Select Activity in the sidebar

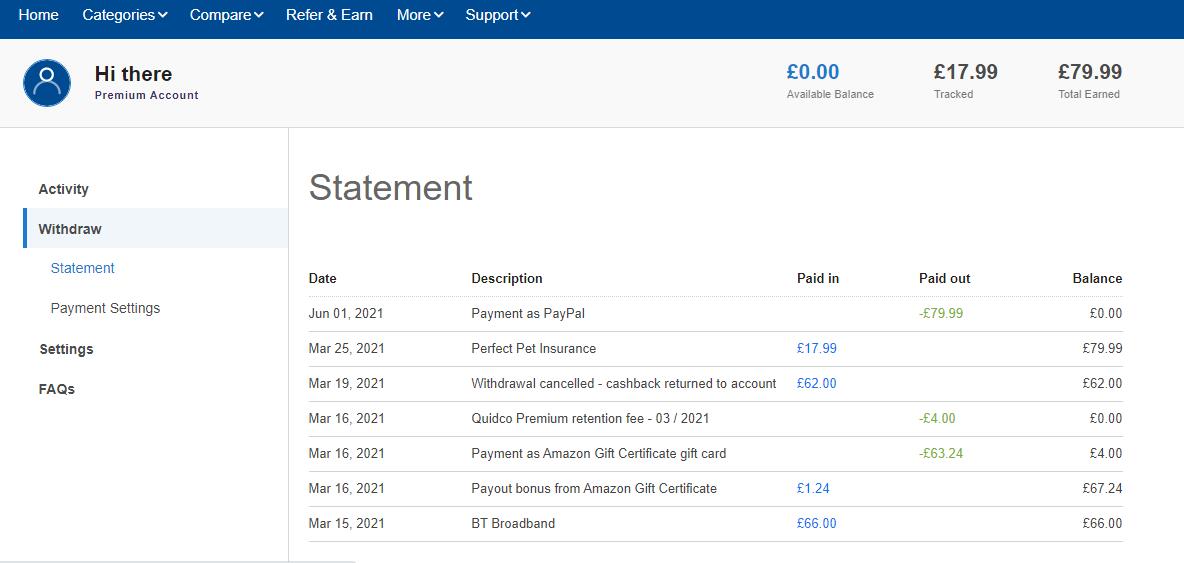[x=64, y=189]
